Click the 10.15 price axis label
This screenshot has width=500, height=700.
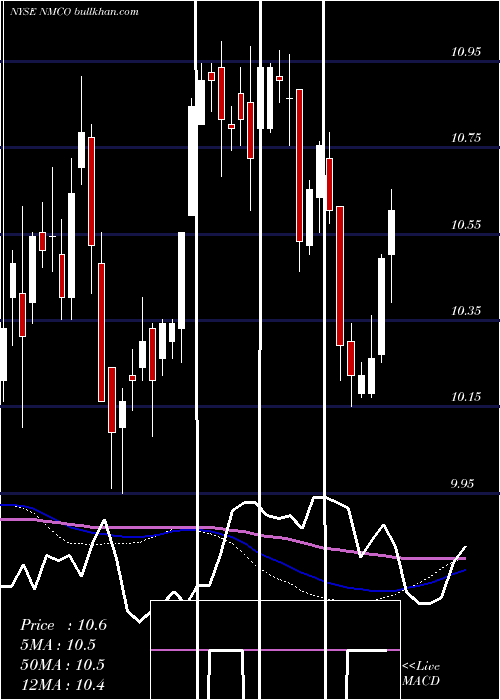(x=466, y=396)
